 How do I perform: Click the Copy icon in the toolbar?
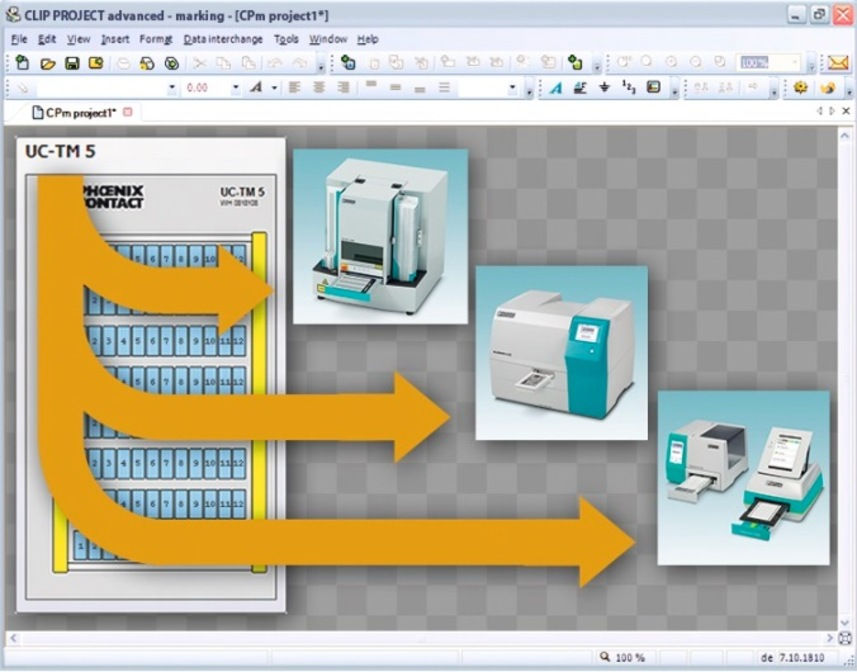(224, 63)
